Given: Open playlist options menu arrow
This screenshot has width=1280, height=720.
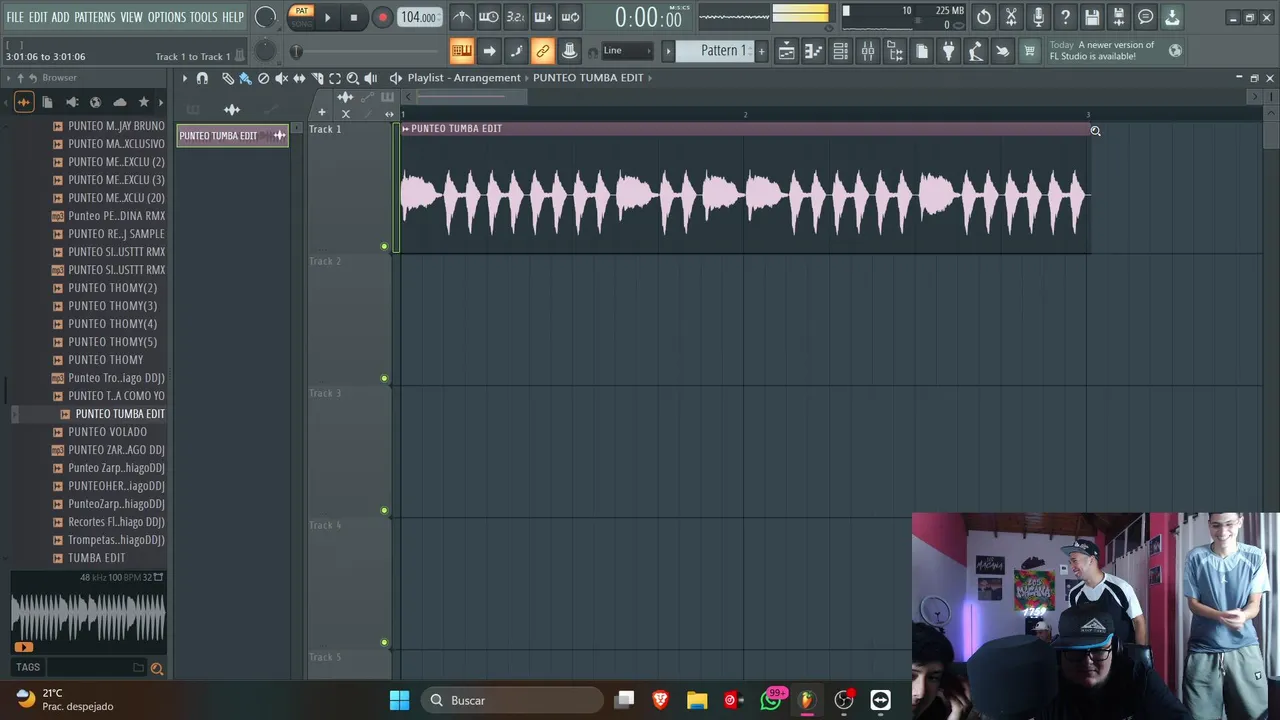Looking at the screenshot, I should coord(184,78).
